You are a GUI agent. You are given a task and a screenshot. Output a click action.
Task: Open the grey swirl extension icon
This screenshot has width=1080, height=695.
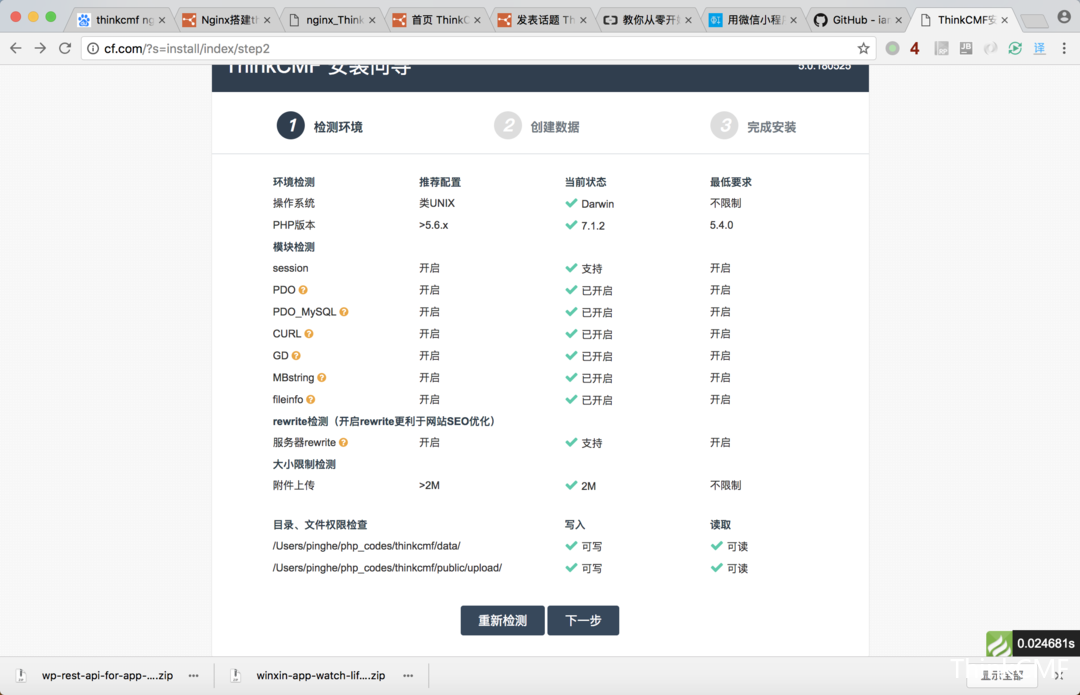tap(990, 48)
